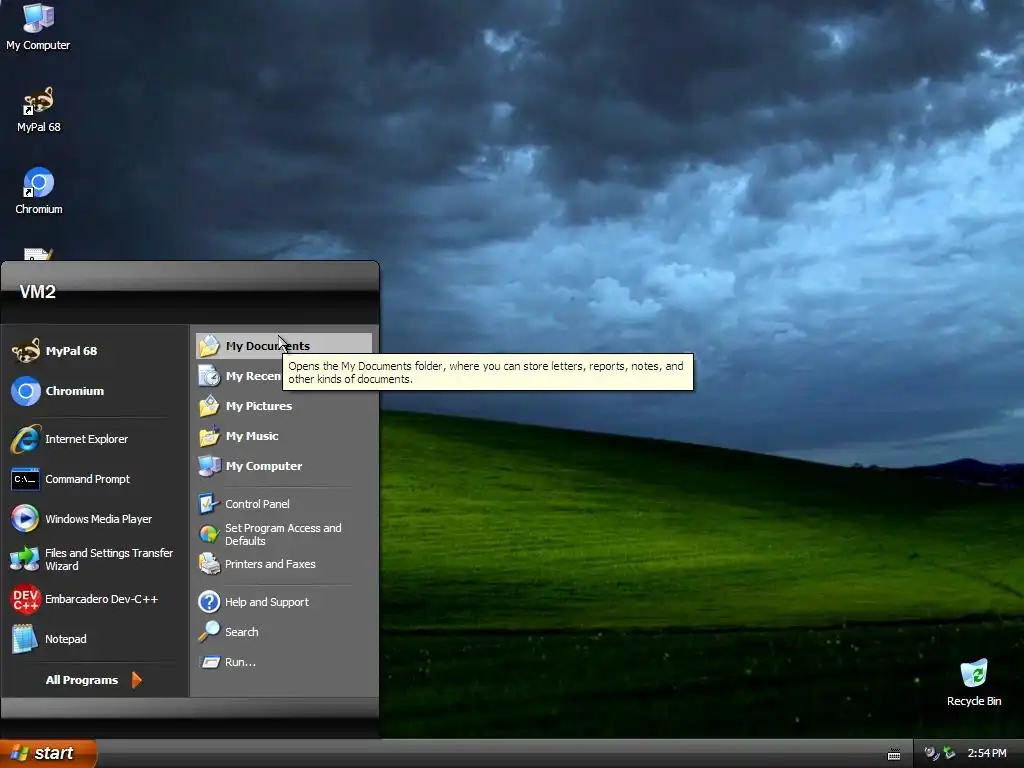This screenshot has width=1024, height=768.
Task: Expand All Programs list
Action: (x=94, y=680)
